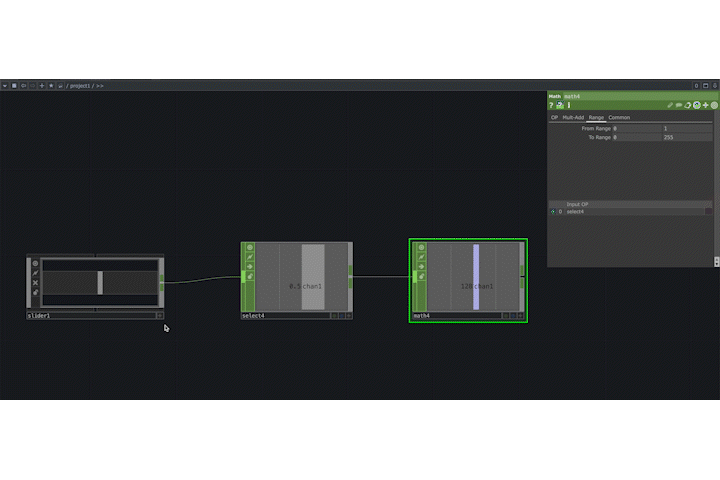Click the purple bar in math4 viewer

[x=476, y=277]
